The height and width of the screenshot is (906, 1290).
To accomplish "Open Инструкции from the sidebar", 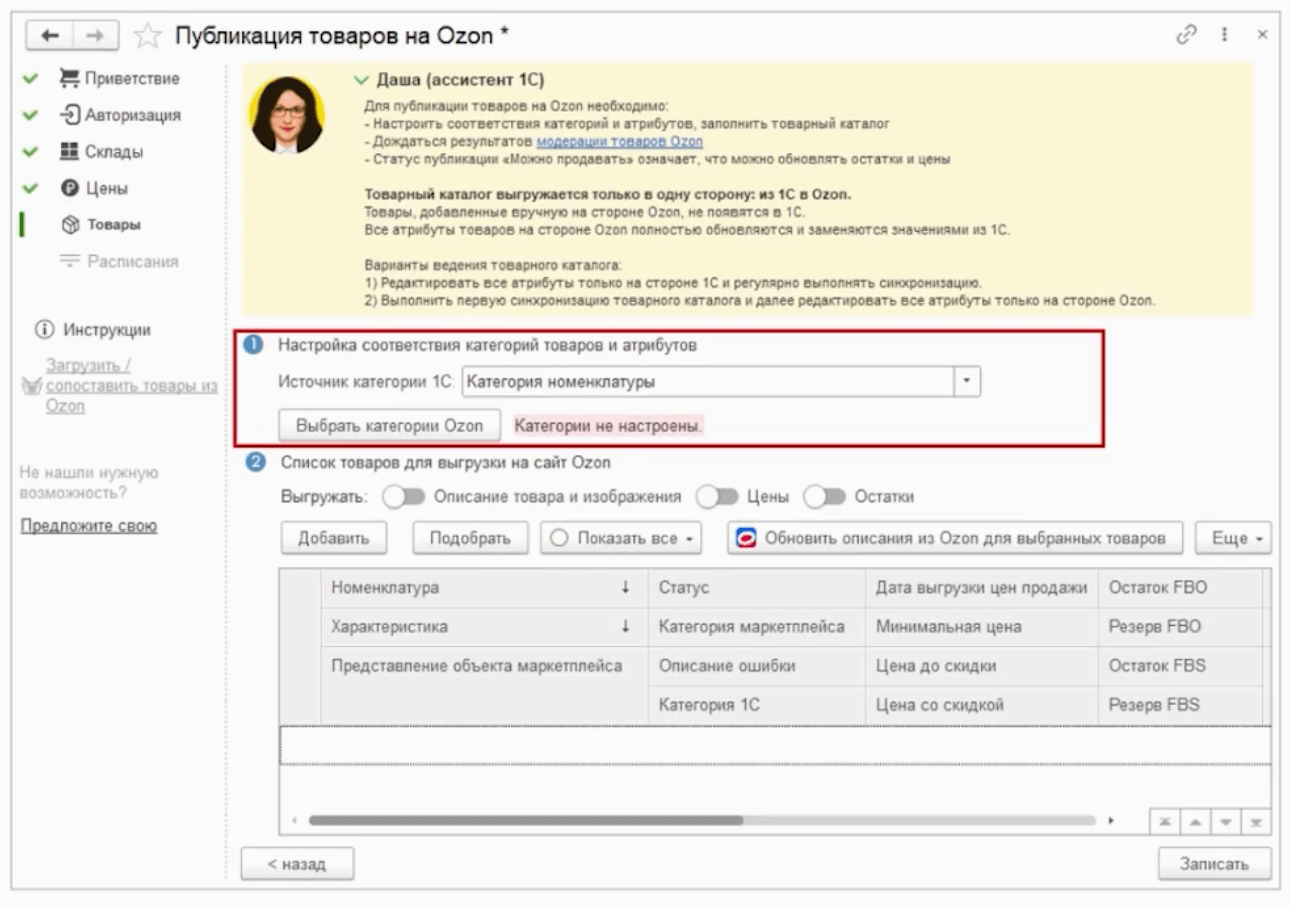I will 107,330.
